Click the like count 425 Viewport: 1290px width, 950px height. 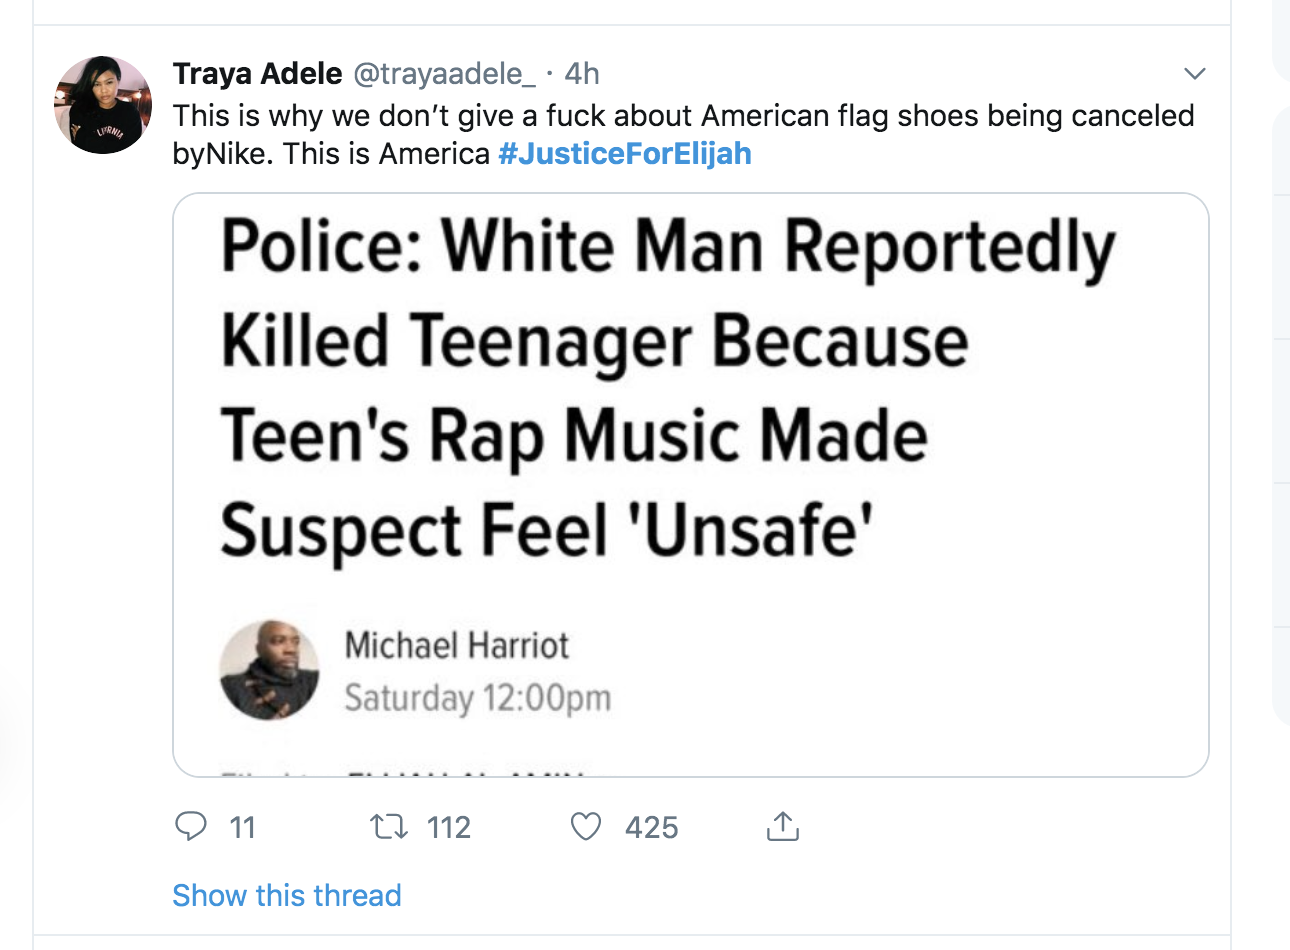[651, 828]
